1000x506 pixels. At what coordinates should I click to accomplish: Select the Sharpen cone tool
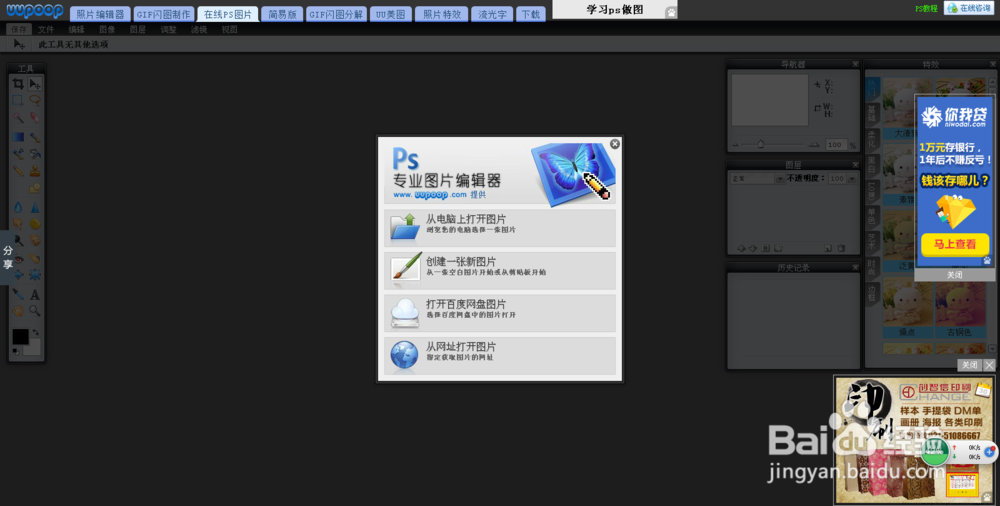point(34,207)
